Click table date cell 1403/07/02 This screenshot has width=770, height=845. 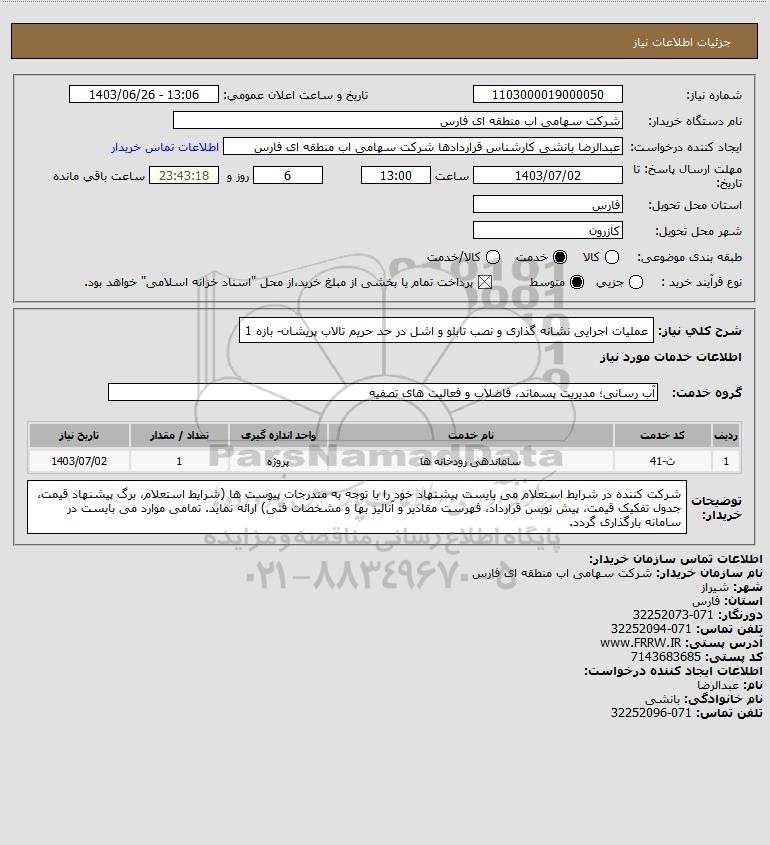click(79, 461)
